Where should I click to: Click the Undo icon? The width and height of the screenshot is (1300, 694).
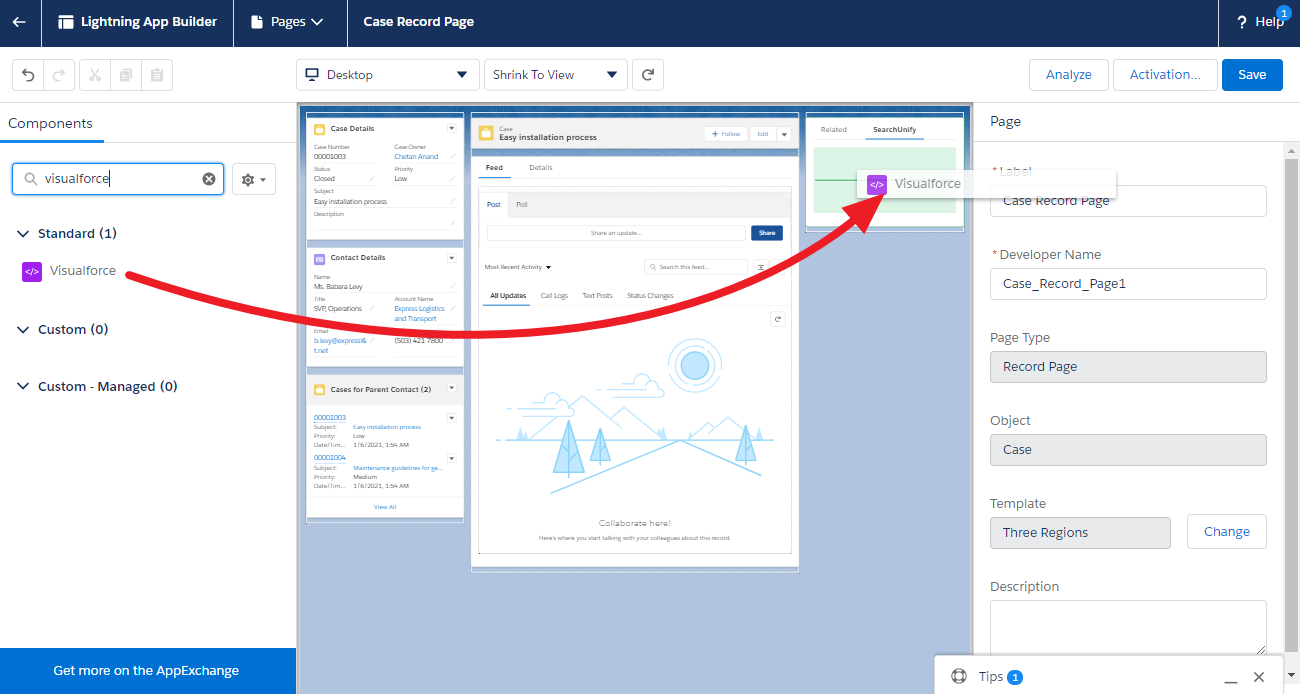tap(28, 75)
